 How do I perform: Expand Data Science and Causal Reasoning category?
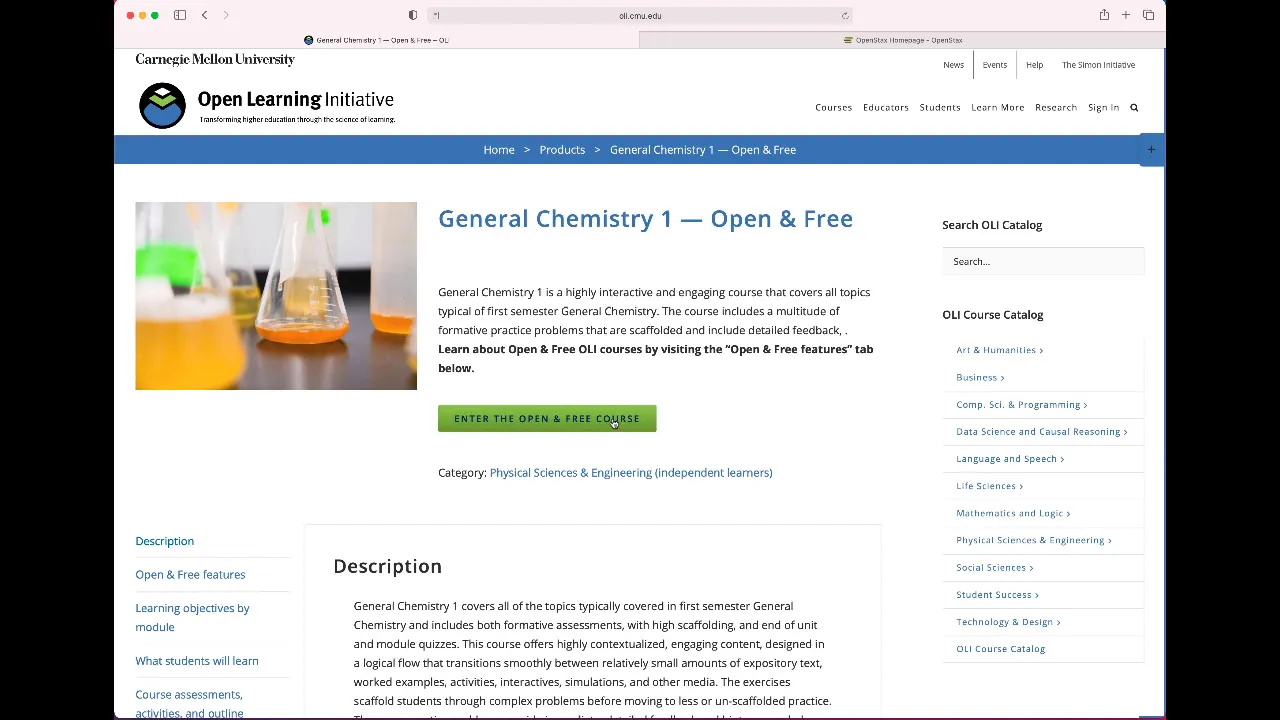point(1041,432)
